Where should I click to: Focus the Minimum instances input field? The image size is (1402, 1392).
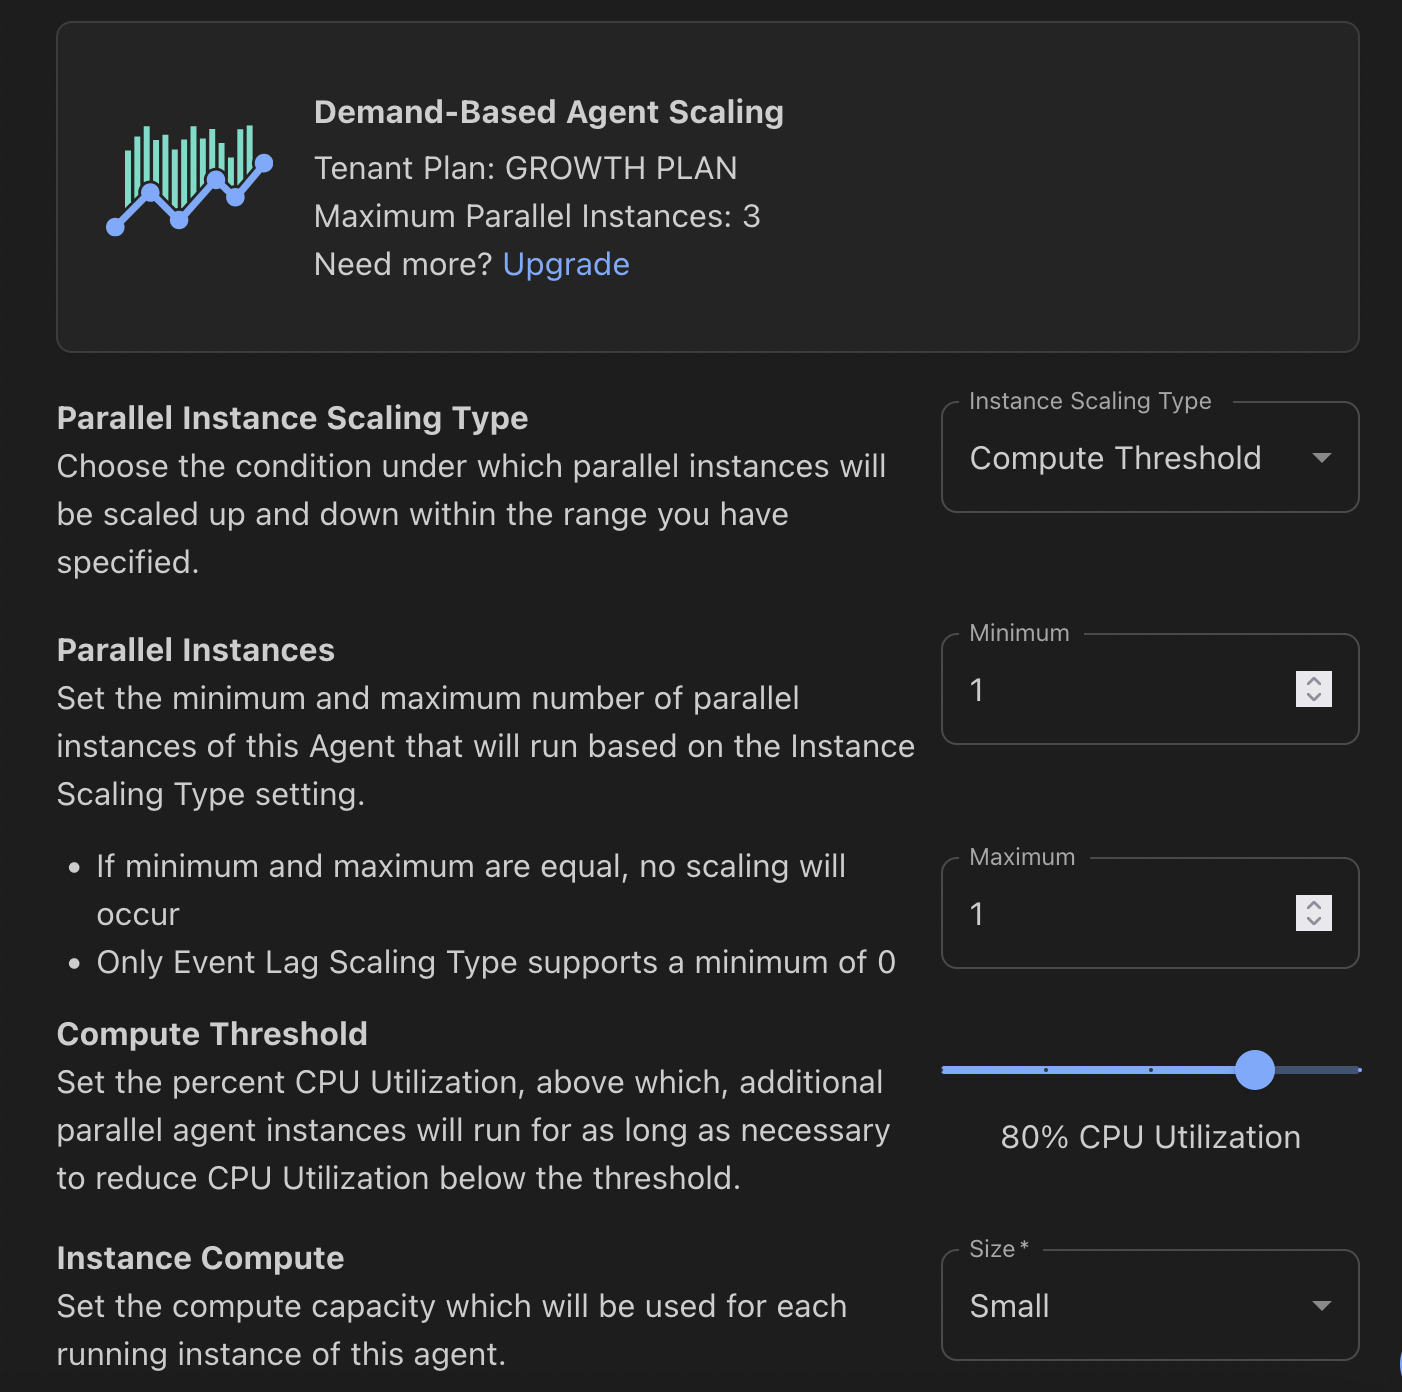point(1120,690)
